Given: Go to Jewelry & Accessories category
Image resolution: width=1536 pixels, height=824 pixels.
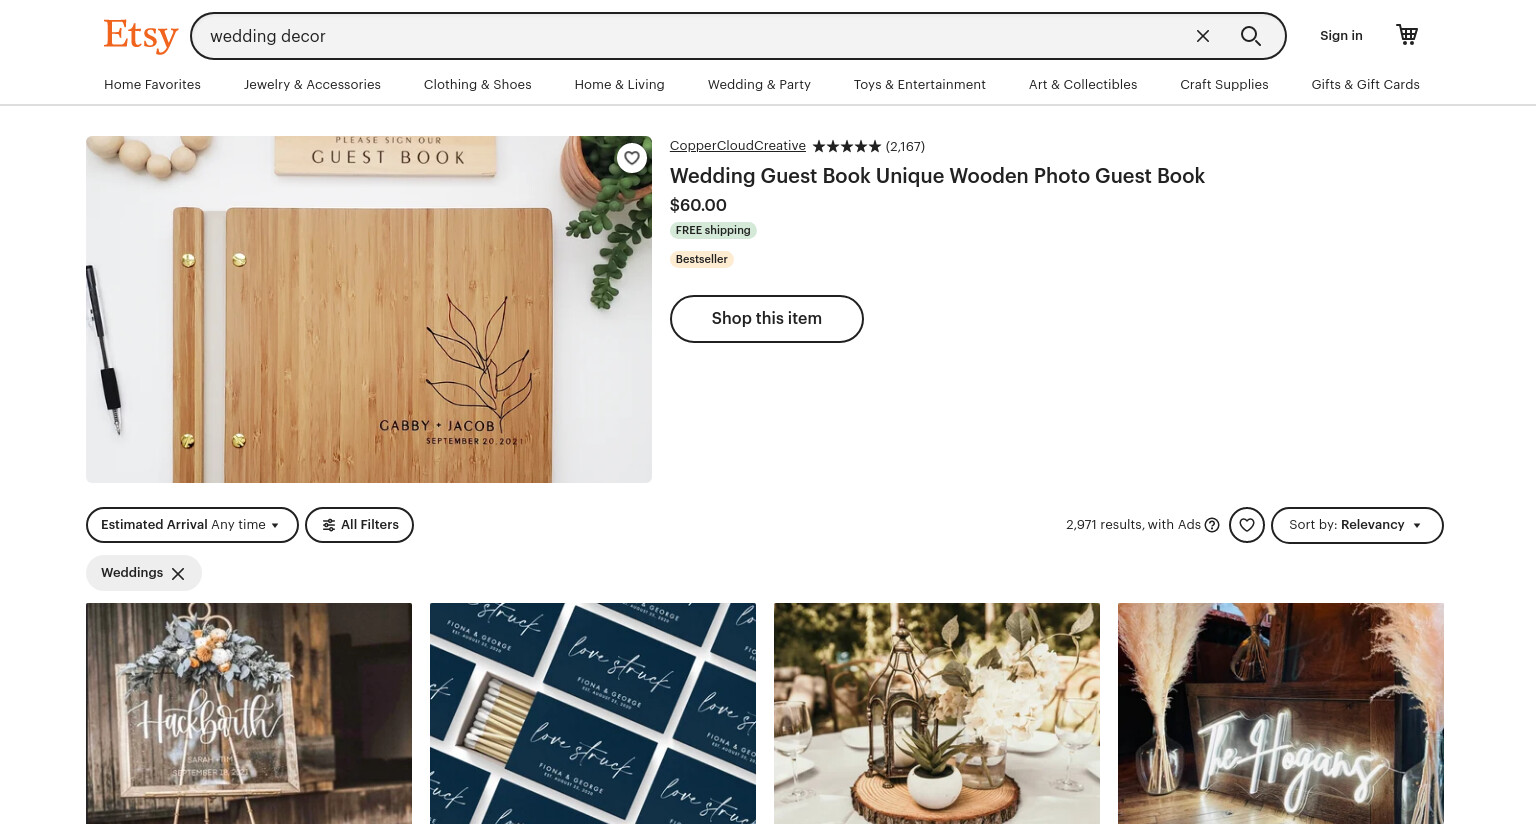Looking at the screenshot, I should pos(312,84).
